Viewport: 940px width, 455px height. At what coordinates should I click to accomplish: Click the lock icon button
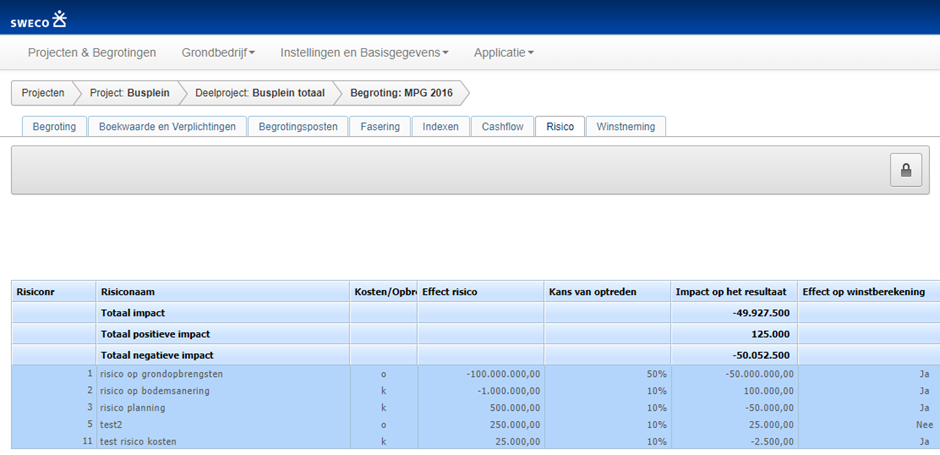coord(905,170)
